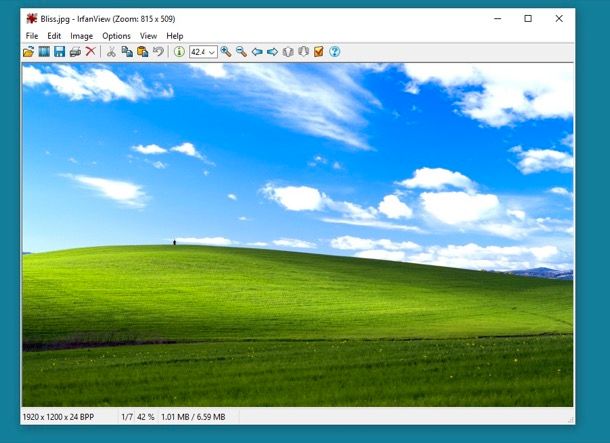The image size is (610, 443).
Task: Close the IrfanView window
Action: click(559, 18)
